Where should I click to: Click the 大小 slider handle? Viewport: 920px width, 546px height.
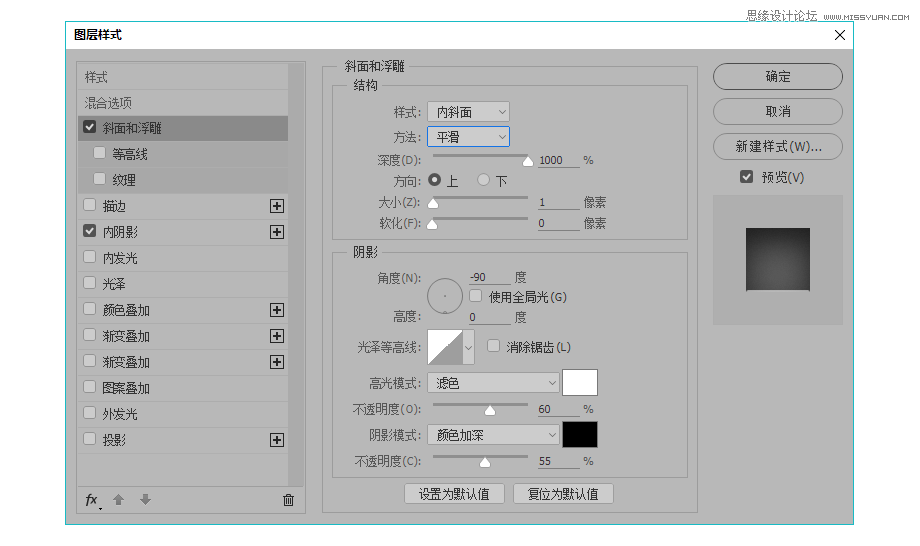pos(433,204)
